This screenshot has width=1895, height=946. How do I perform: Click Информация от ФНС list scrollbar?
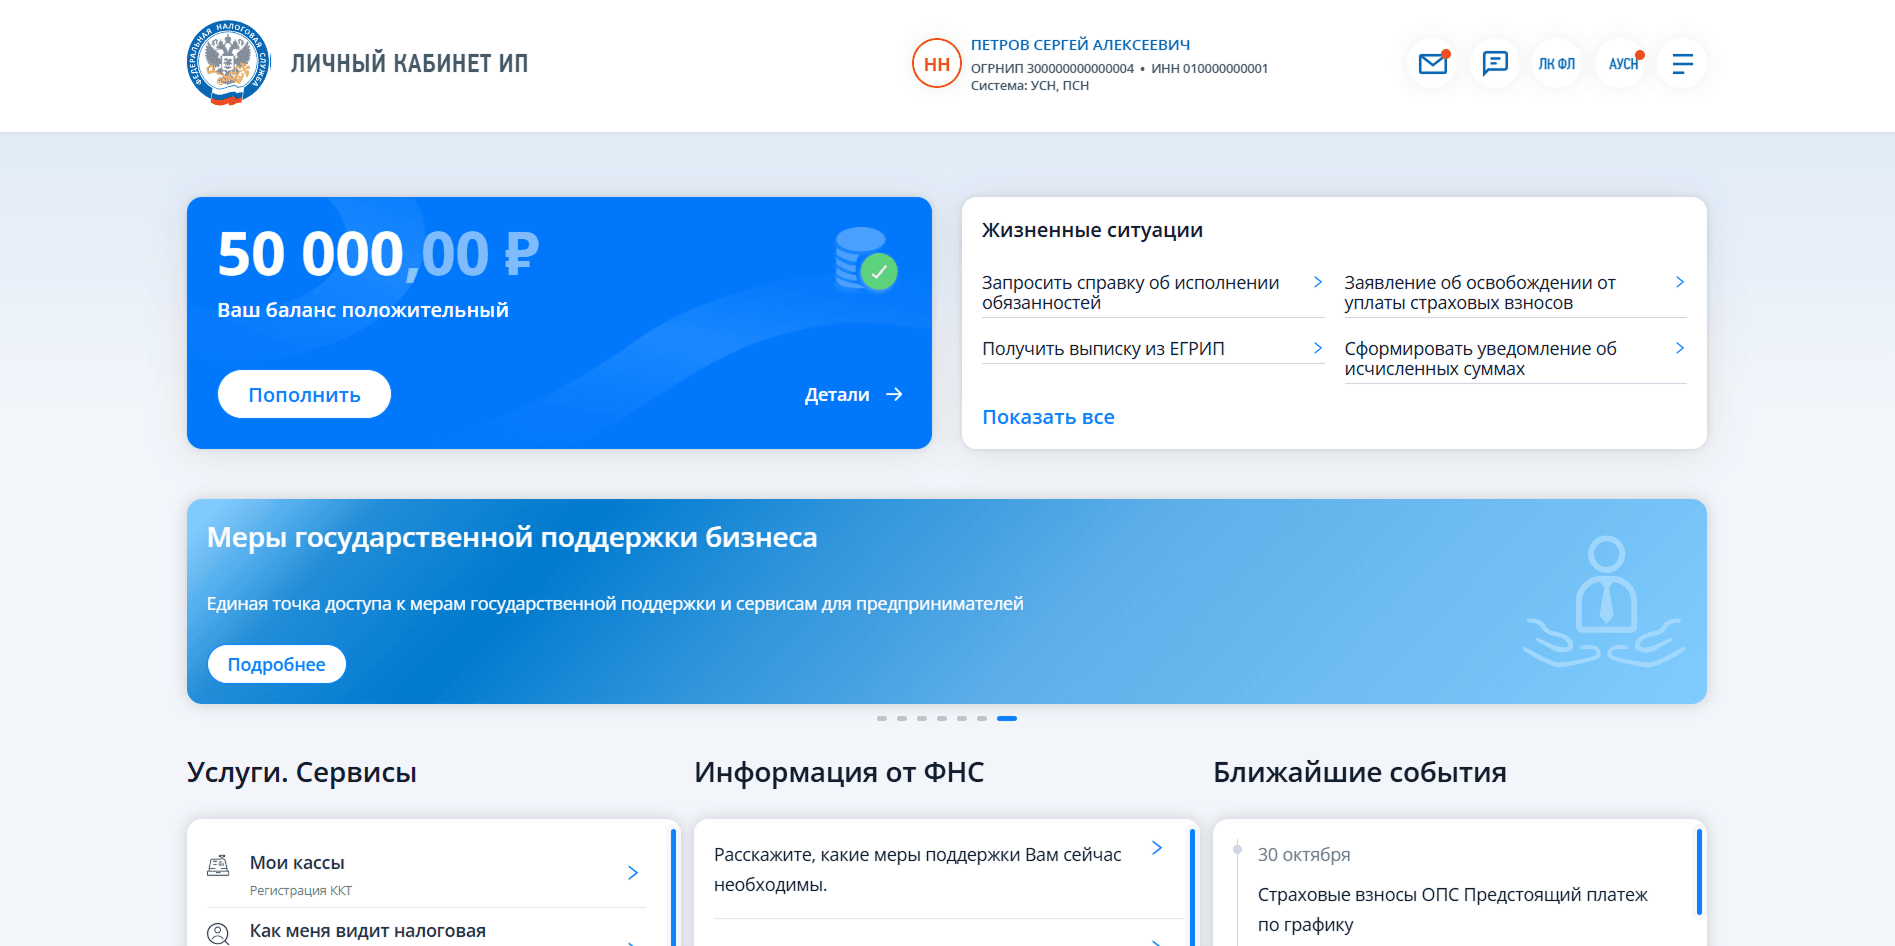point(1192,887)
